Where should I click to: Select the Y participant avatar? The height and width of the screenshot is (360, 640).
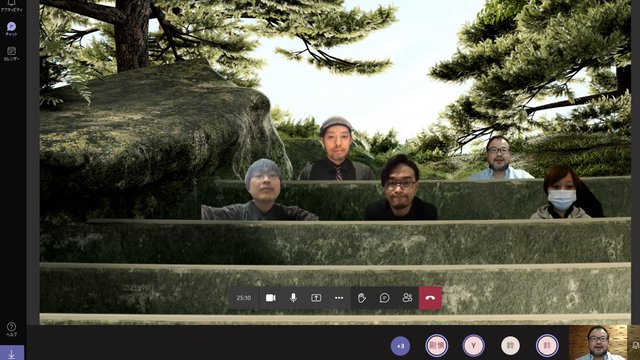tap(473, 346)
